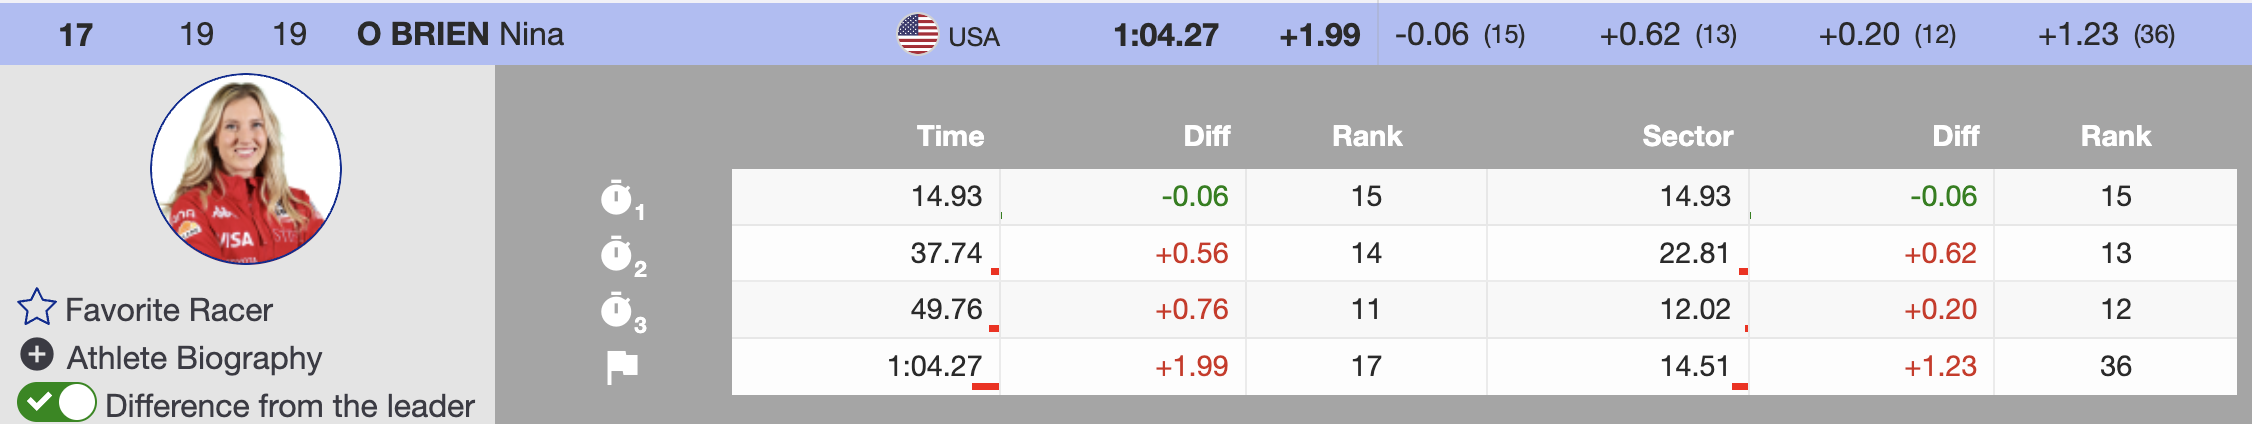Click the Favorite Racer label
2252x424 pixels.
pyautogui.click(x=169, y=310)
